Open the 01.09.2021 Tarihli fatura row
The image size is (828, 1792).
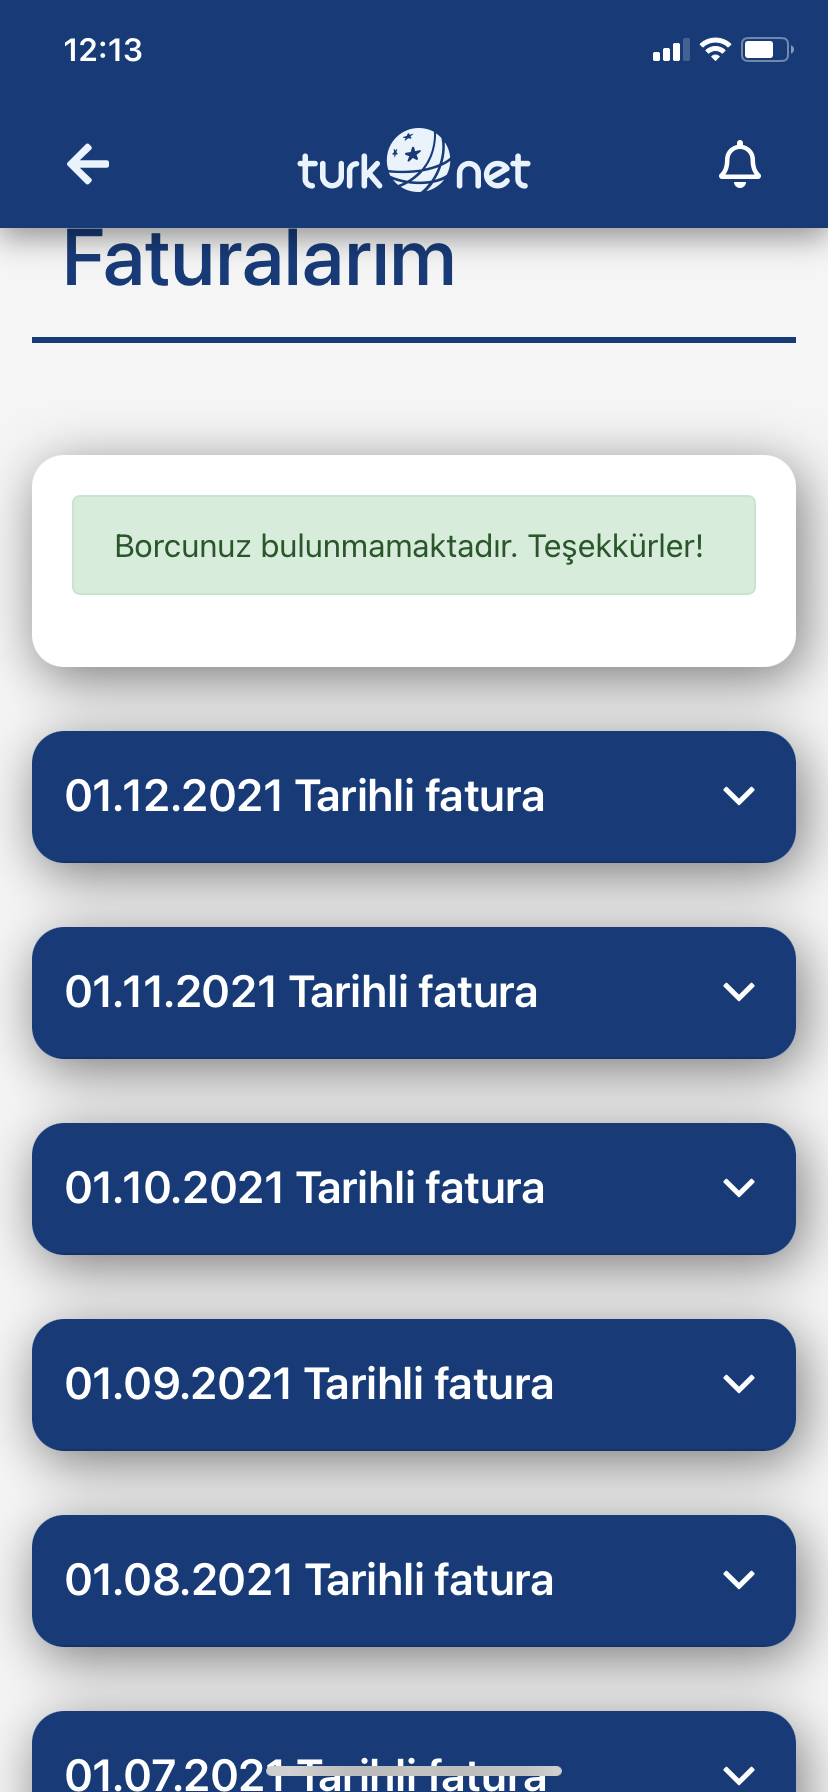coord(414,1385)
